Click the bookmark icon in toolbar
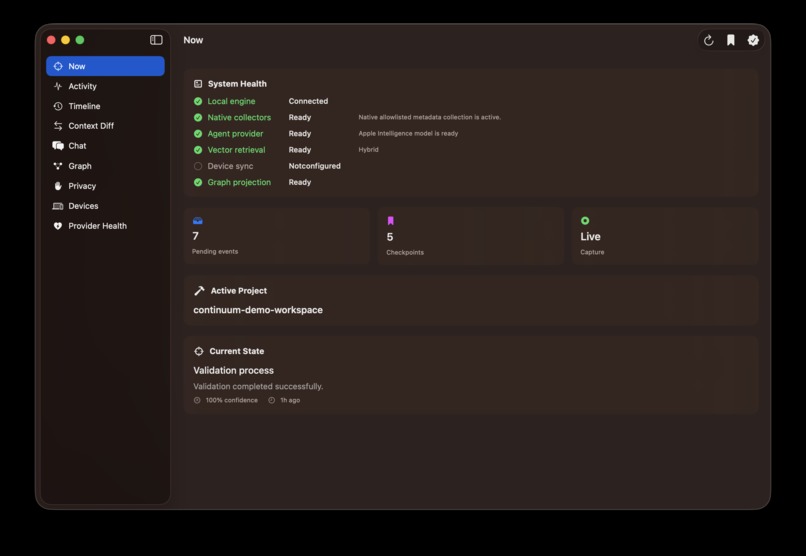This screenshot has height=556, width=806. [x=730, y=40]
